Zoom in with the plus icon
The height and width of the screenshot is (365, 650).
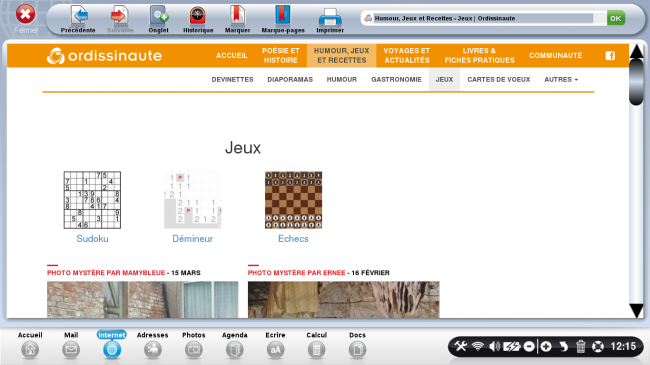[x=546, y=346]
